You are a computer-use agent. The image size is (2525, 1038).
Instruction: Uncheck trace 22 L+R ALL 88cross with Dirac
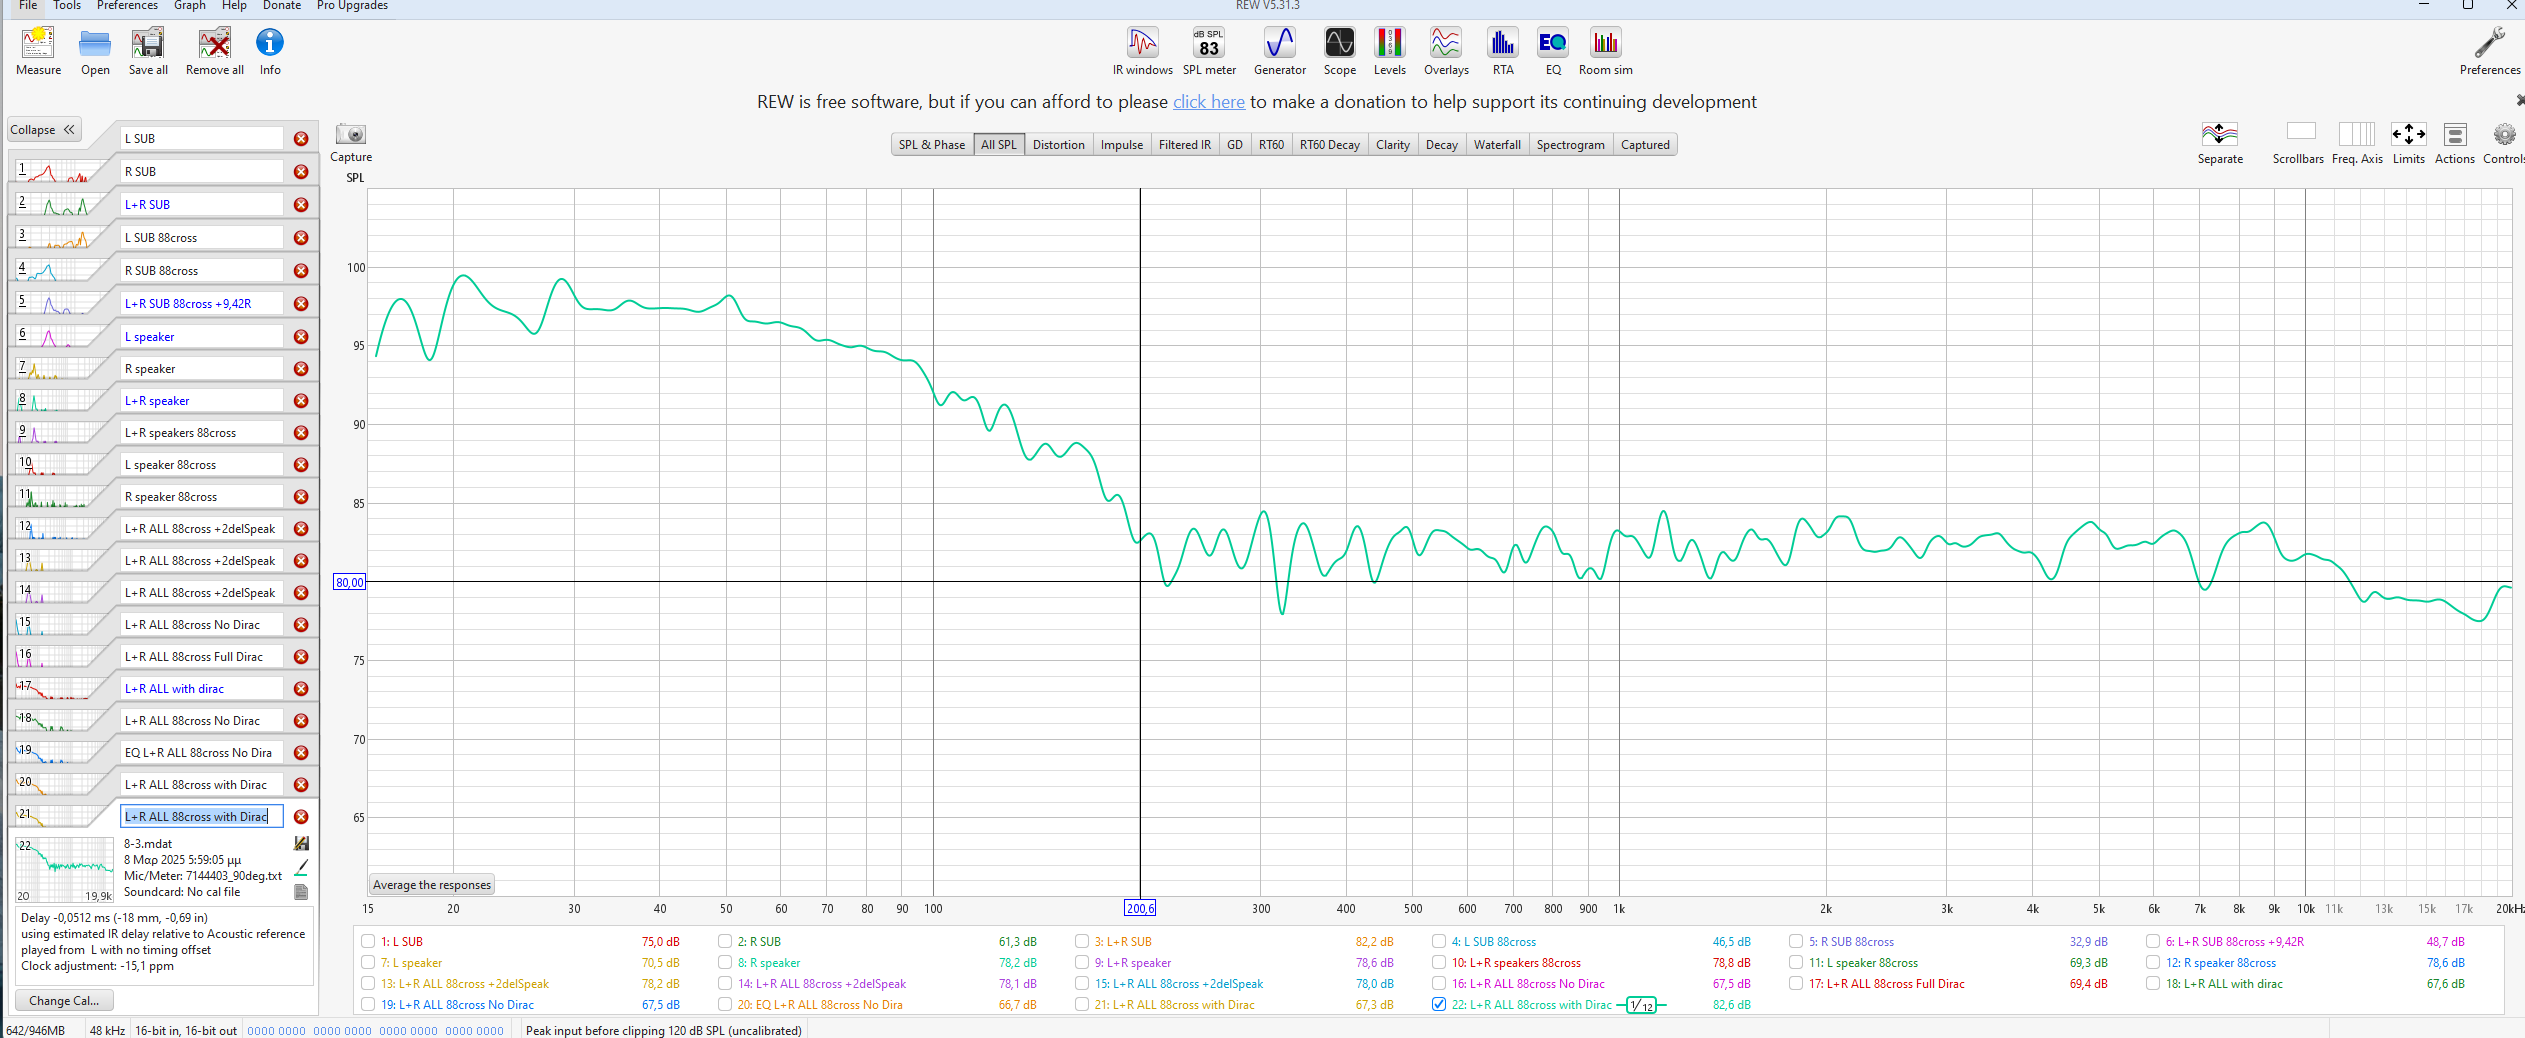coord(1439,1005)
